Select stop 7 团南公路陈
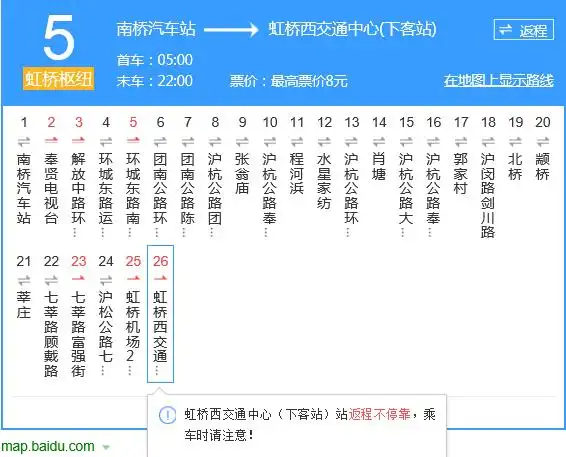 pyautogui.click(x=188, y=195)
